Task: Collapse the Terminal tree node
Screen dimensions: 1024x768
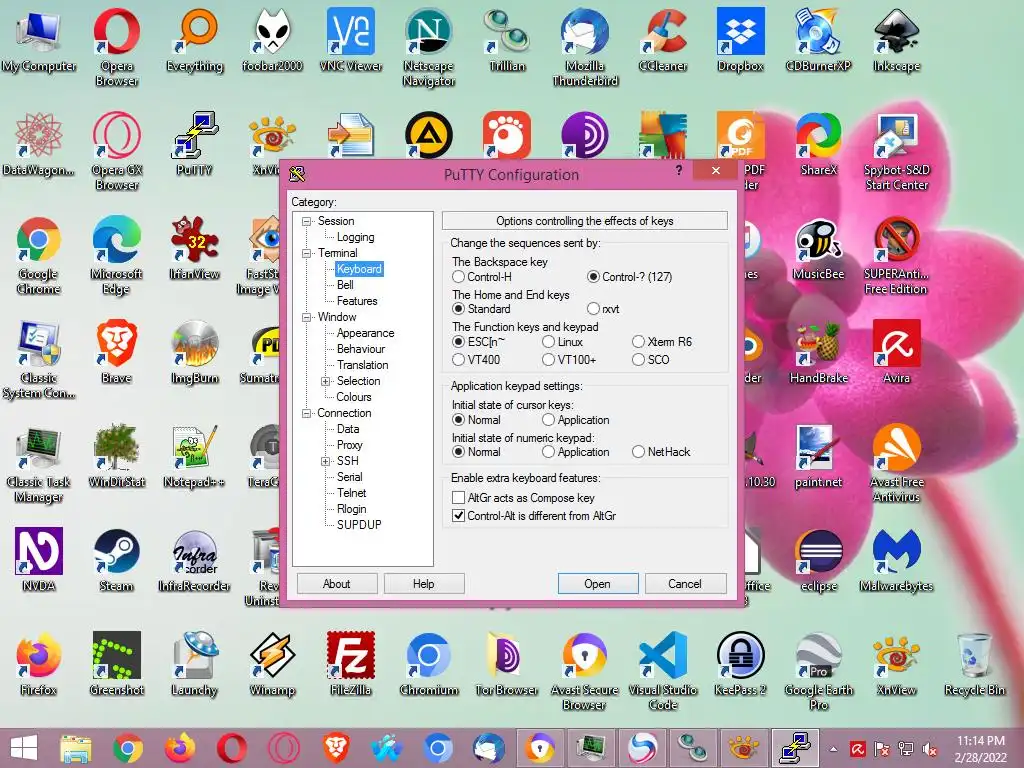Action: point(306,253)
